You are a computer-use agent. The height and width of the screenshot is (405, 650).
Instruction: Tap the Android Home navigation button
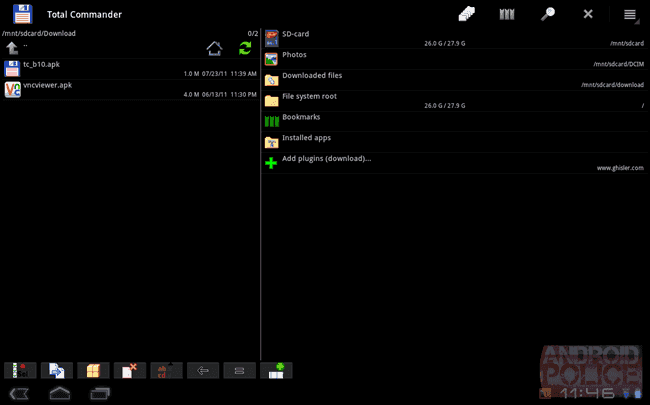click(60, 393)
